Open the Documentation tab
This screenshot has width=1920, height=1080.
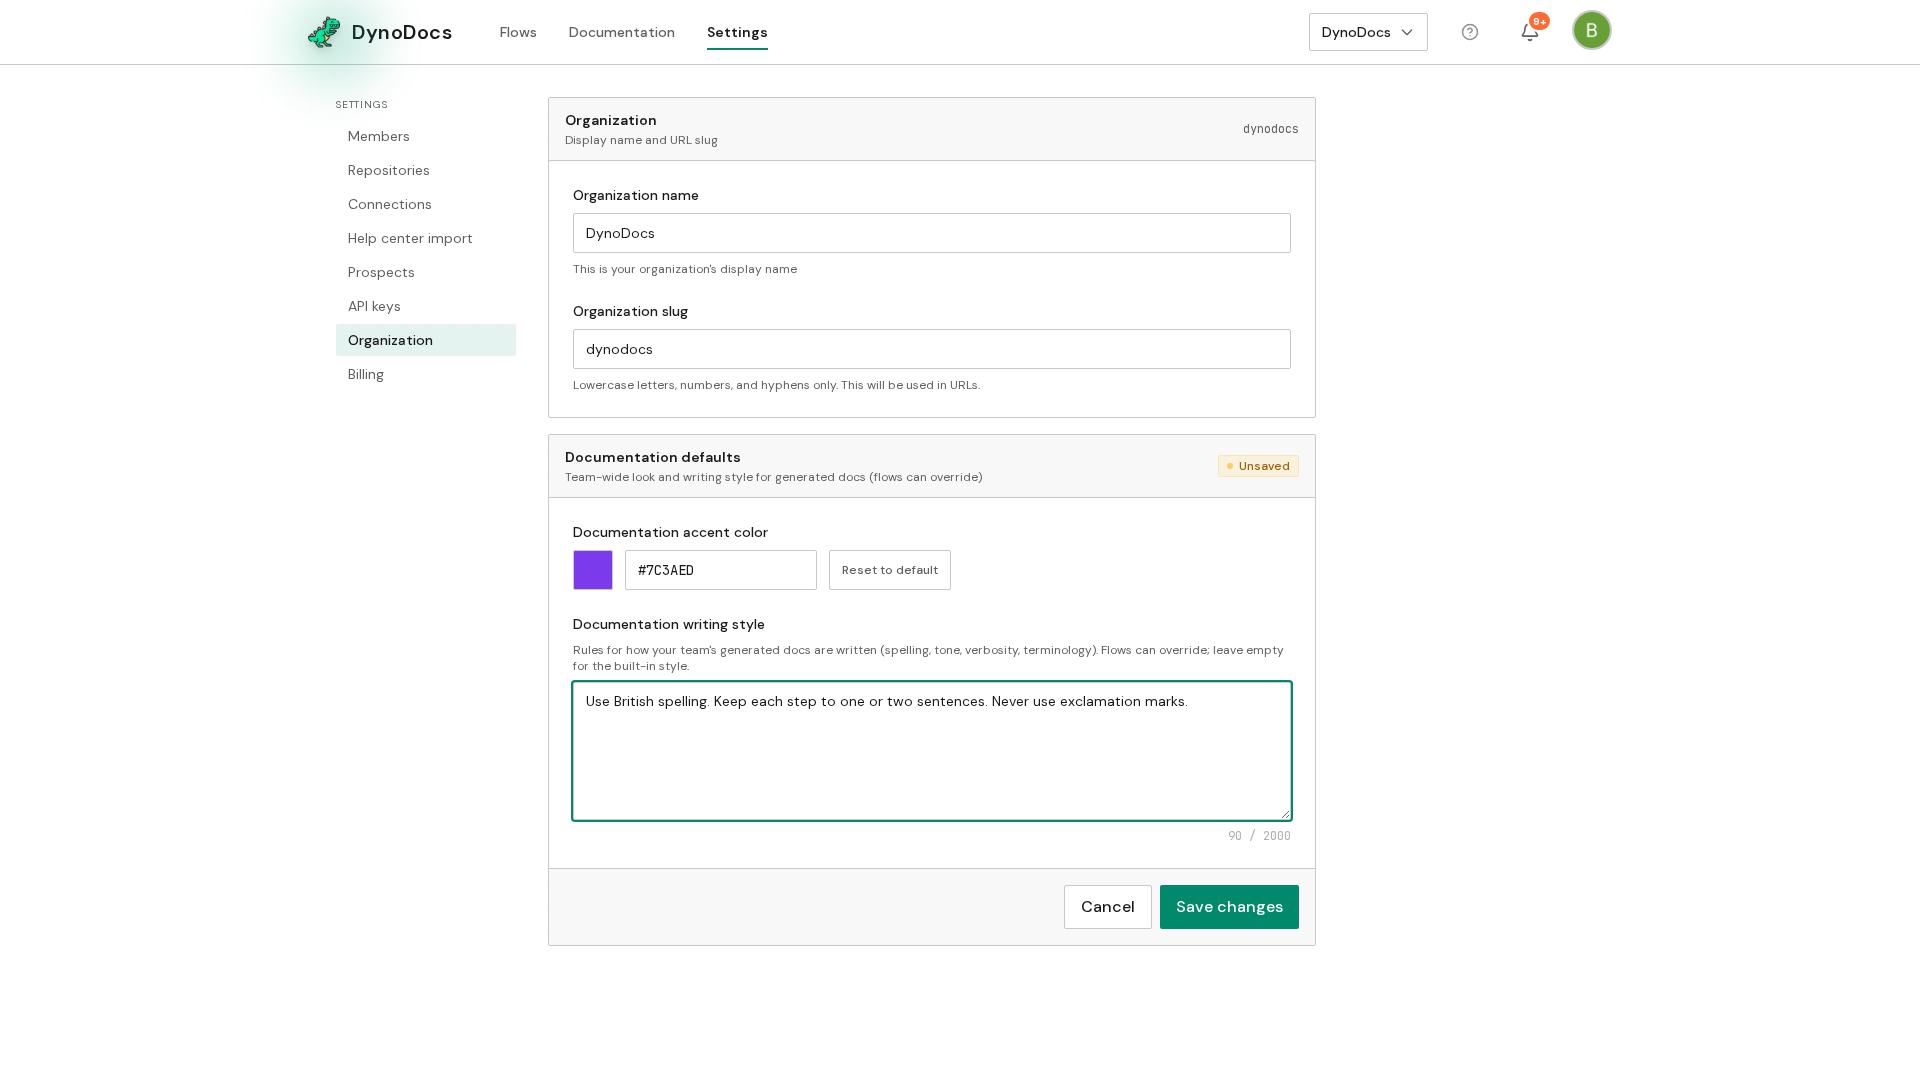click(622, 32)
